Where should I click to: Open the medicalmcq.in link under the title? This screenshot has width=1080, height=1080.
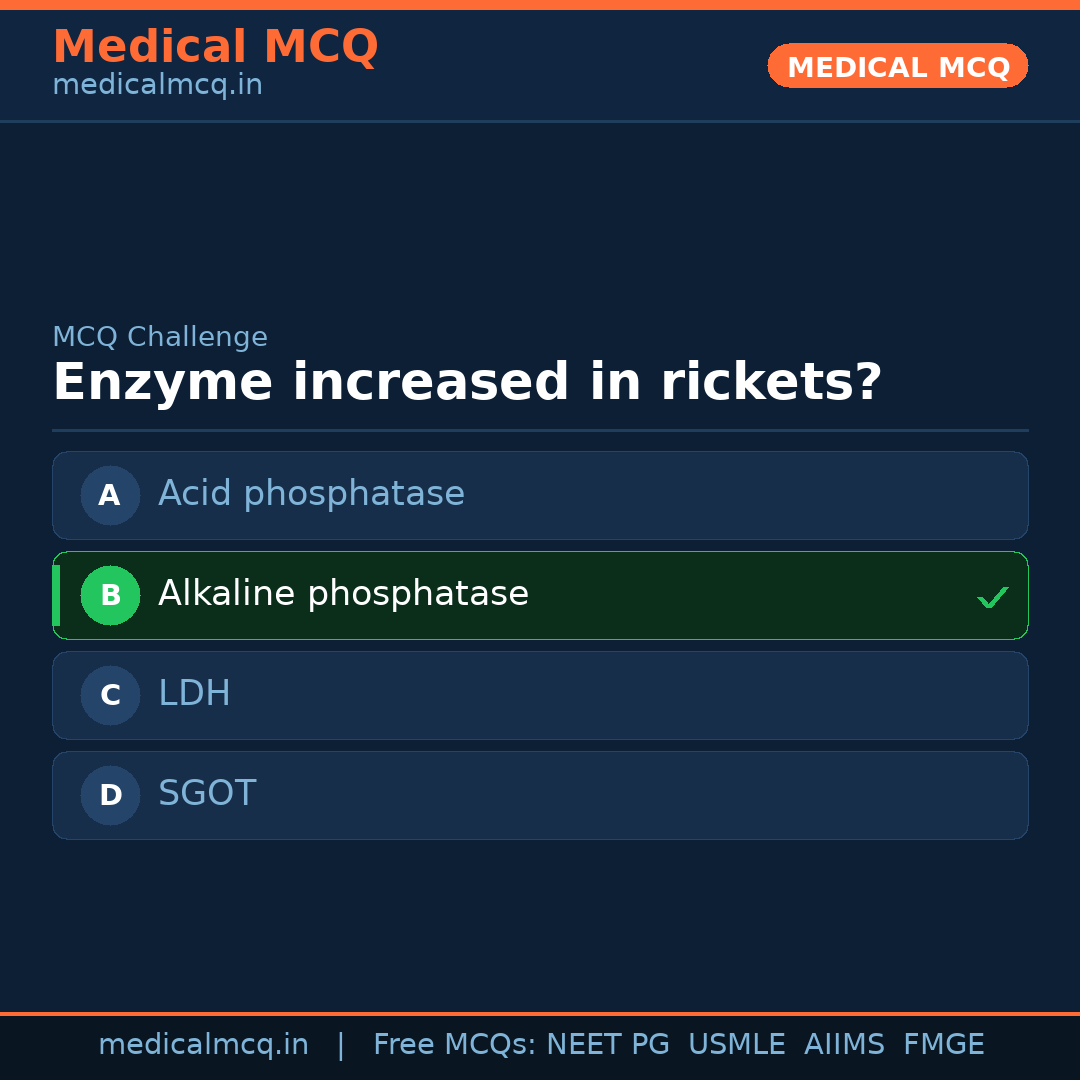[x=157, y=86]
